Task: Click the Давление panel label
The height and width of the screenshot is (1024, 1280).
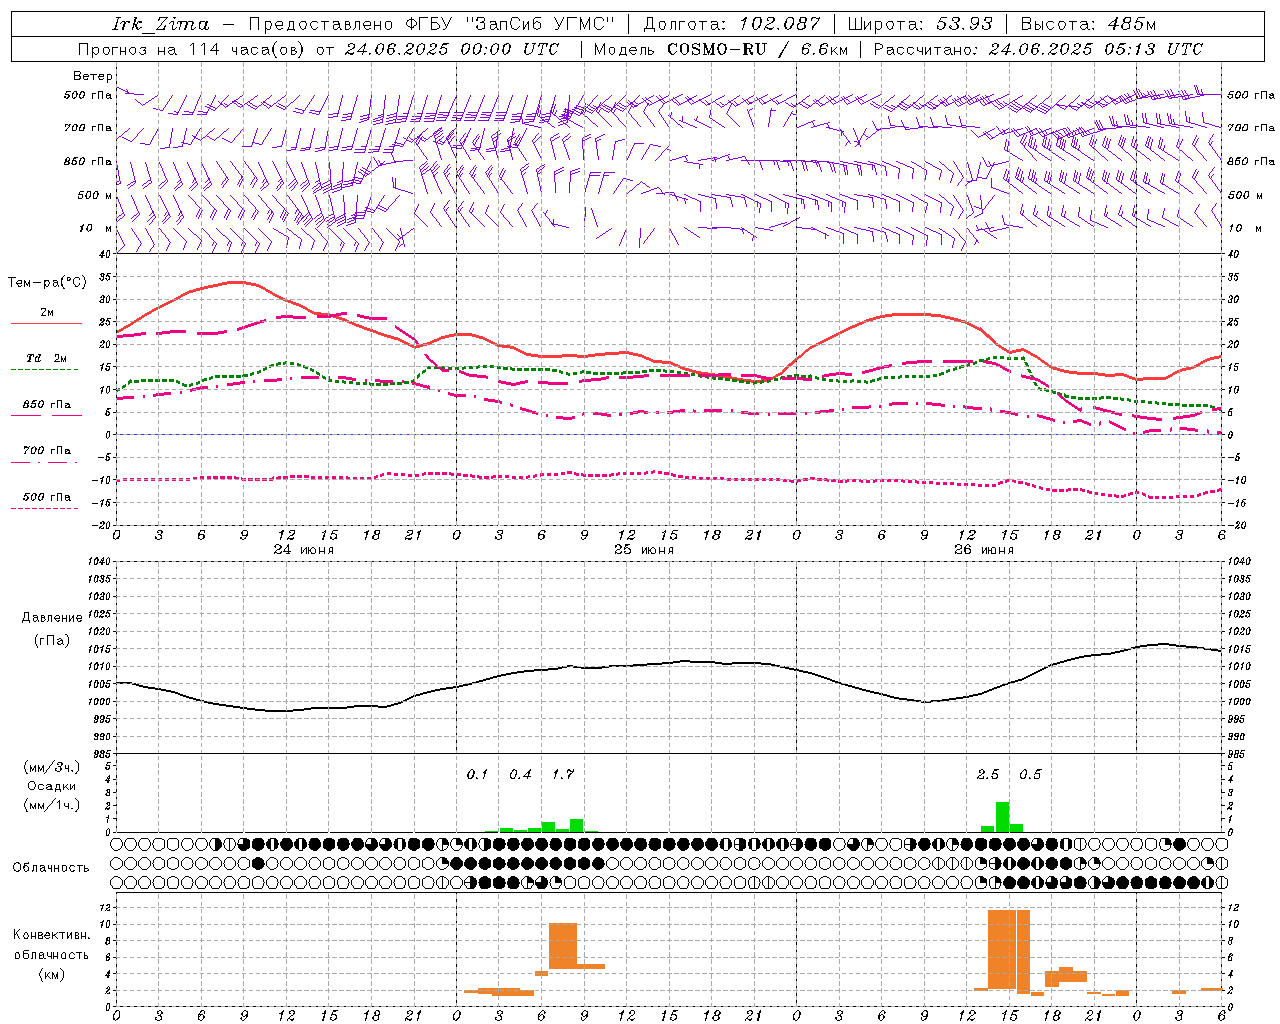Action: (x=52, y=618)
